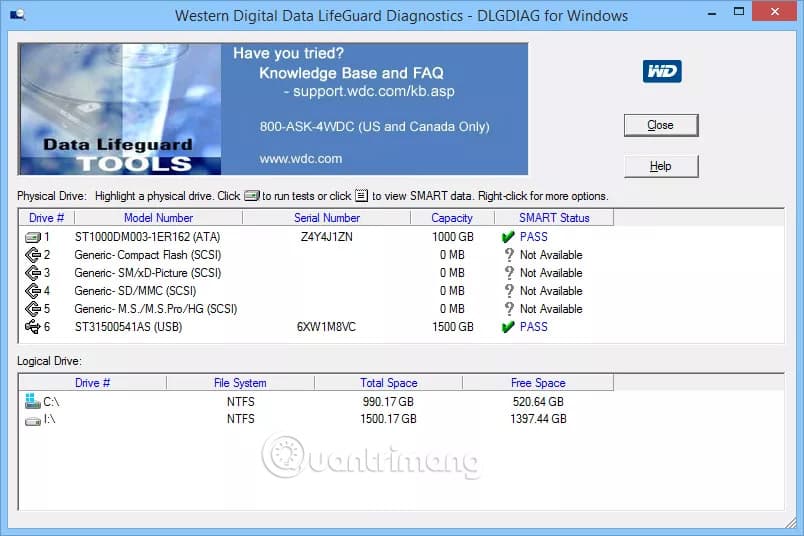Click the question mark beside SM/xD-Picture status
804x536 pixels.
coord(509,273)
